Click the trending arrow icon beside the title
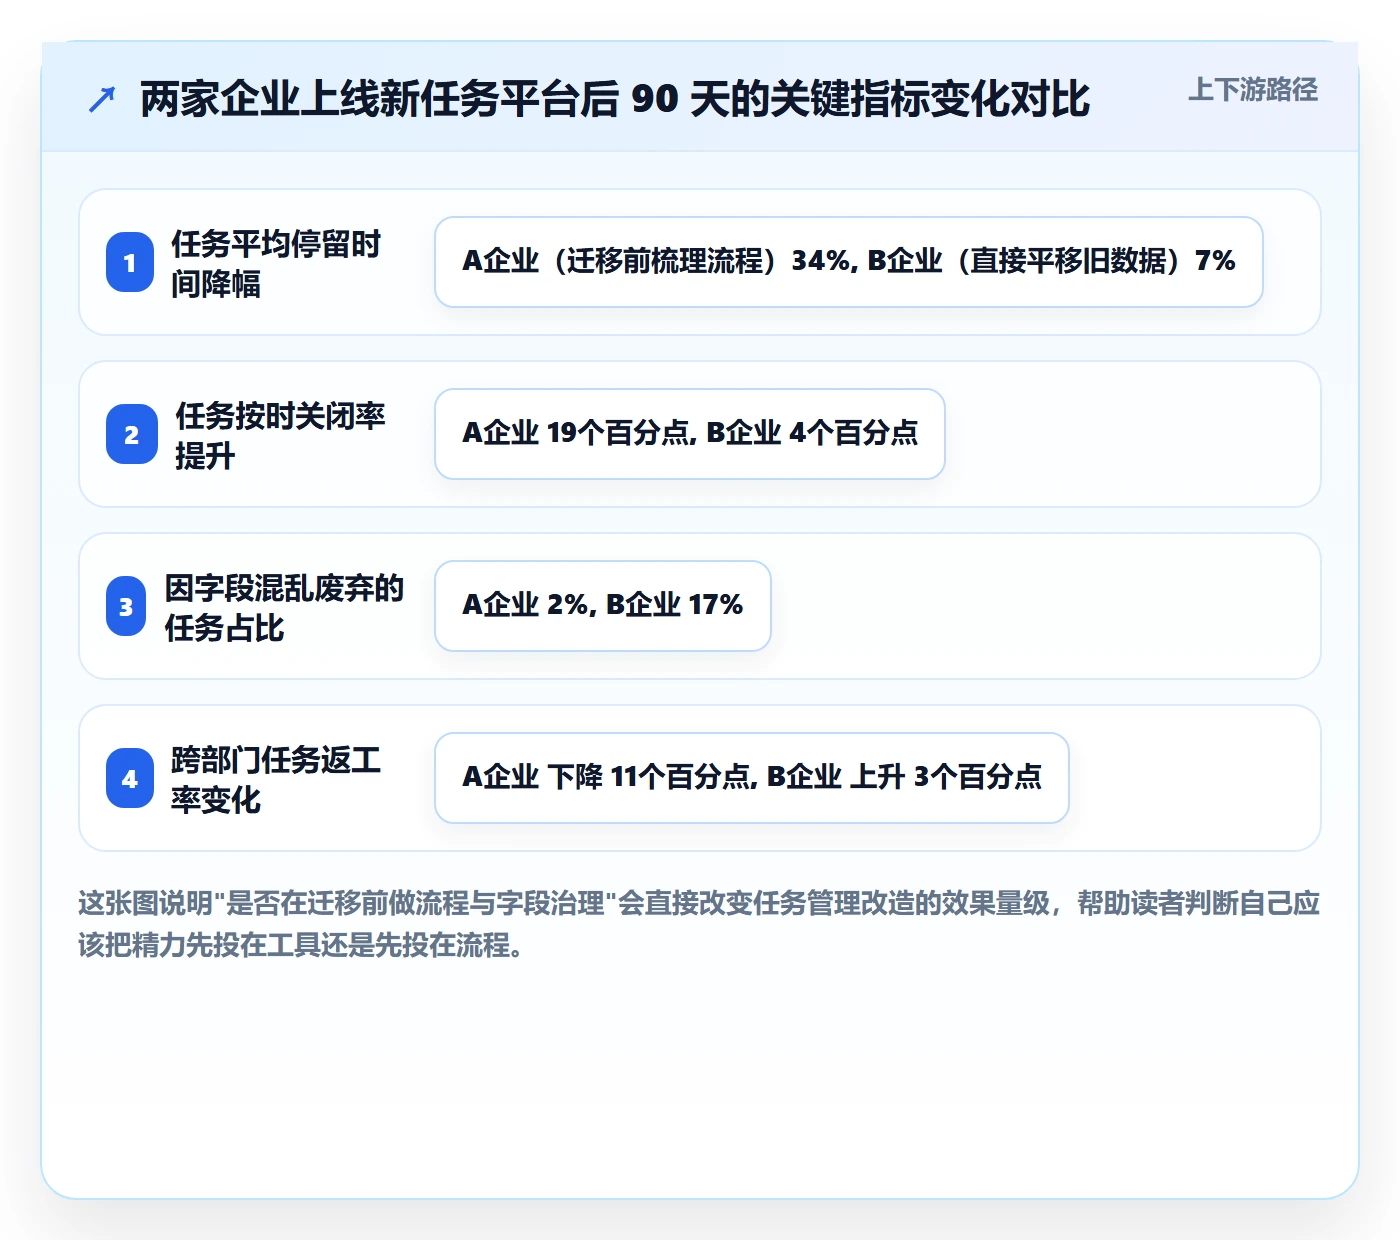 [102, 99]
